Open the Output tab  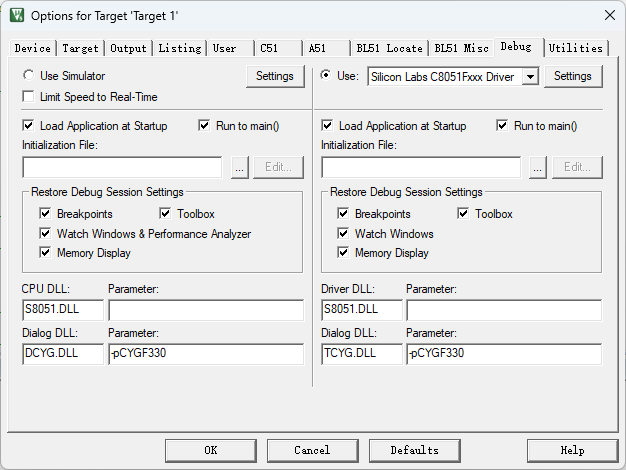pos(128,48)
